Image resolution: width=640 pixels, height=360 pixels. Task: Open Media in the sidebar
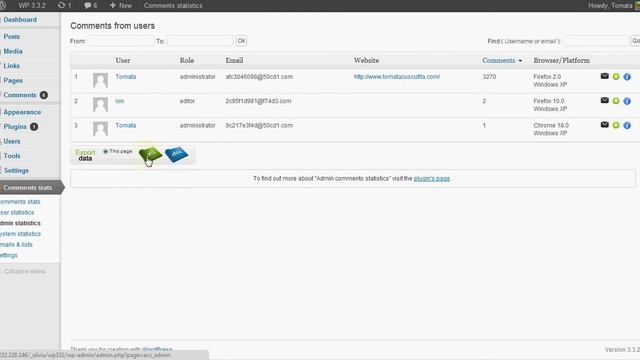[x=13, y=51]
